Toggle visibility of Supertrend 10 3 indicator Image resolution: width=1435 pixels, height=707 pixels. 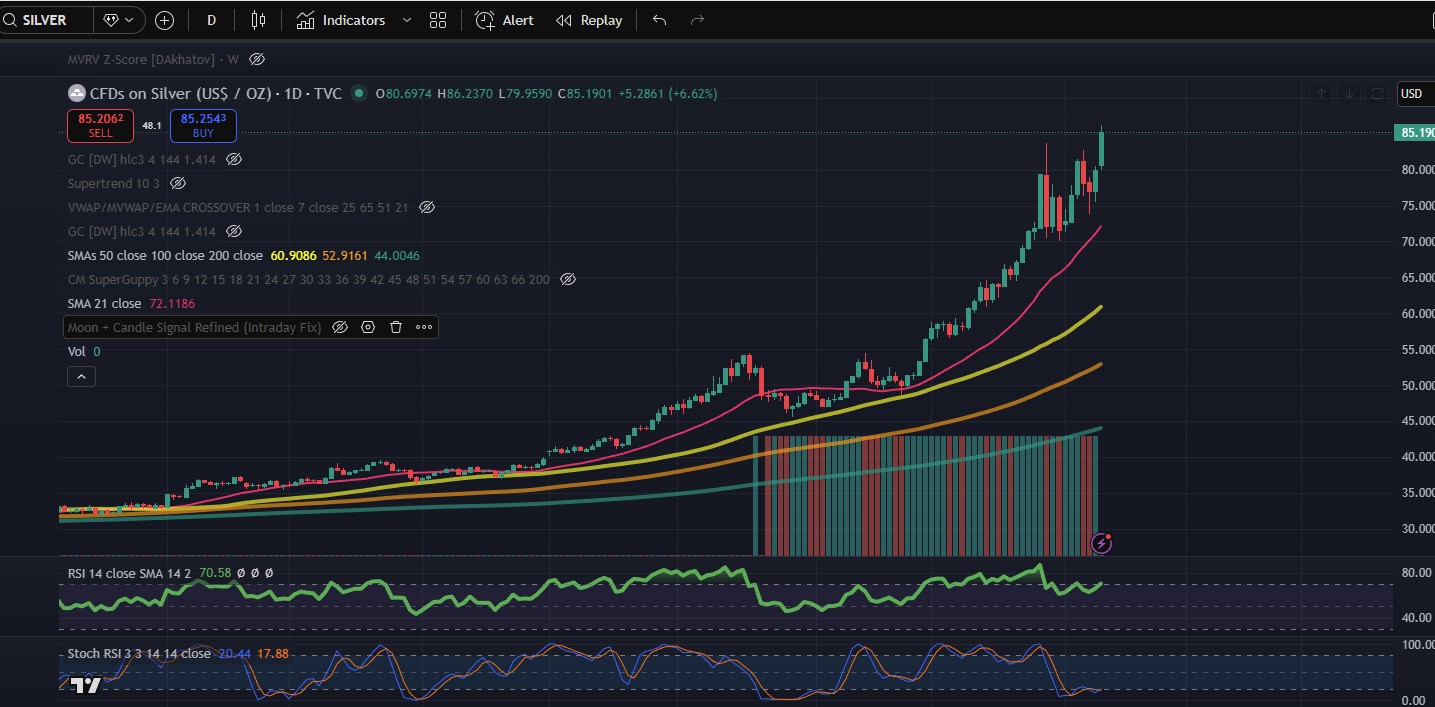point(178,183)
